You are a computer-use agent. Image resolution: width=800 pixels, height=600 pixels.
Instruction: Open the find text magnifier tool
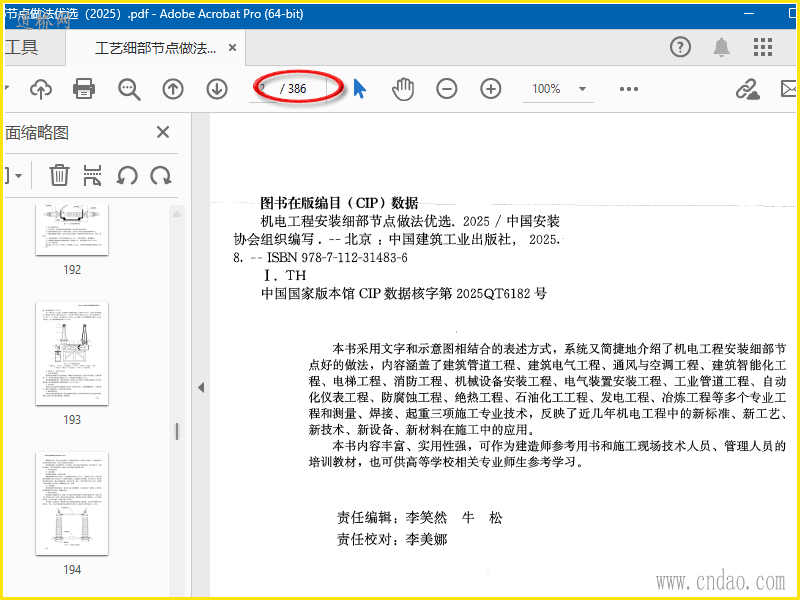(129, 89)
